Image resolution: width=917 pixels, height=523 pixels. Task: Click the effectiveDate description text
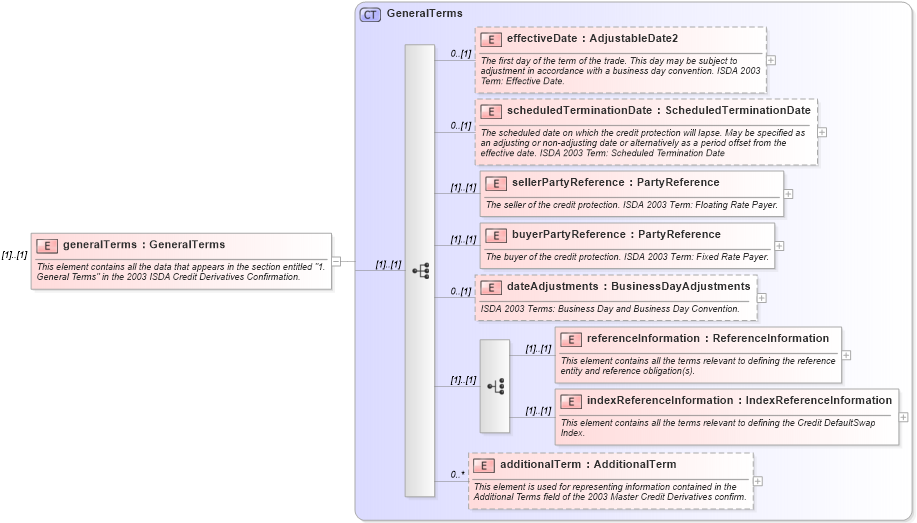tap(620, 71)
